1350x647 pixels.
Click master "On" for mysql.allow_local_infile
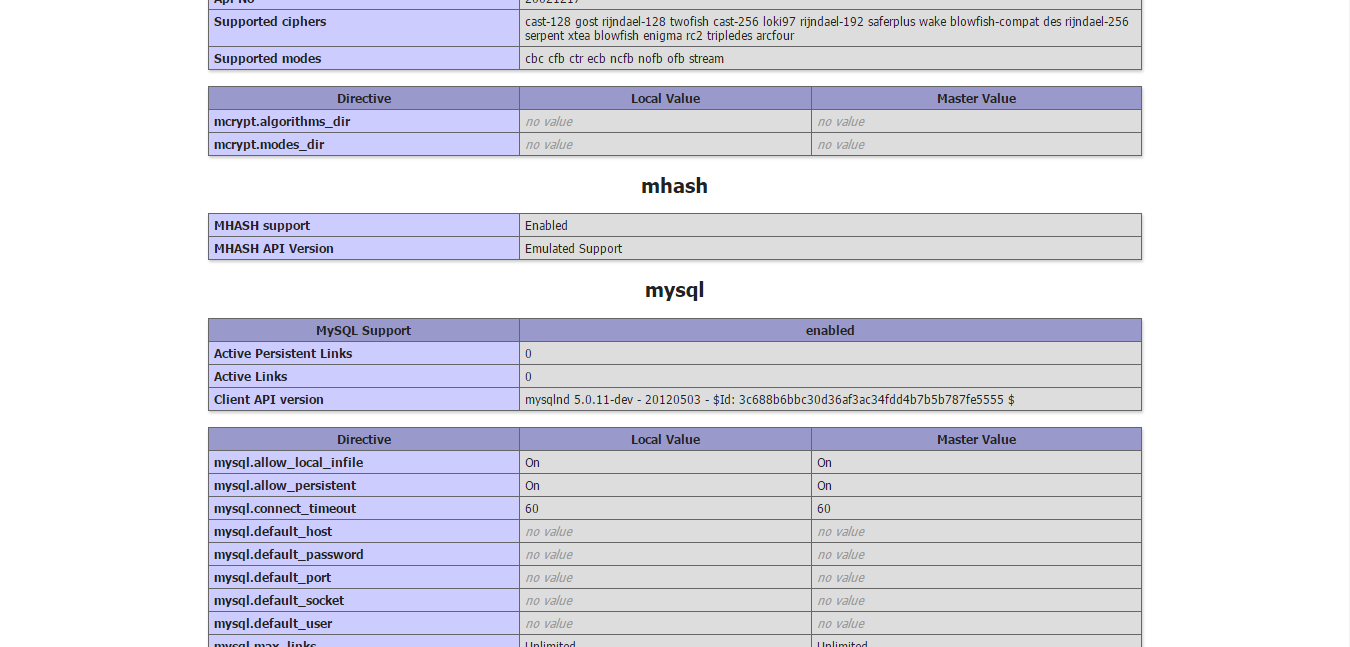(x=824, y=462)
